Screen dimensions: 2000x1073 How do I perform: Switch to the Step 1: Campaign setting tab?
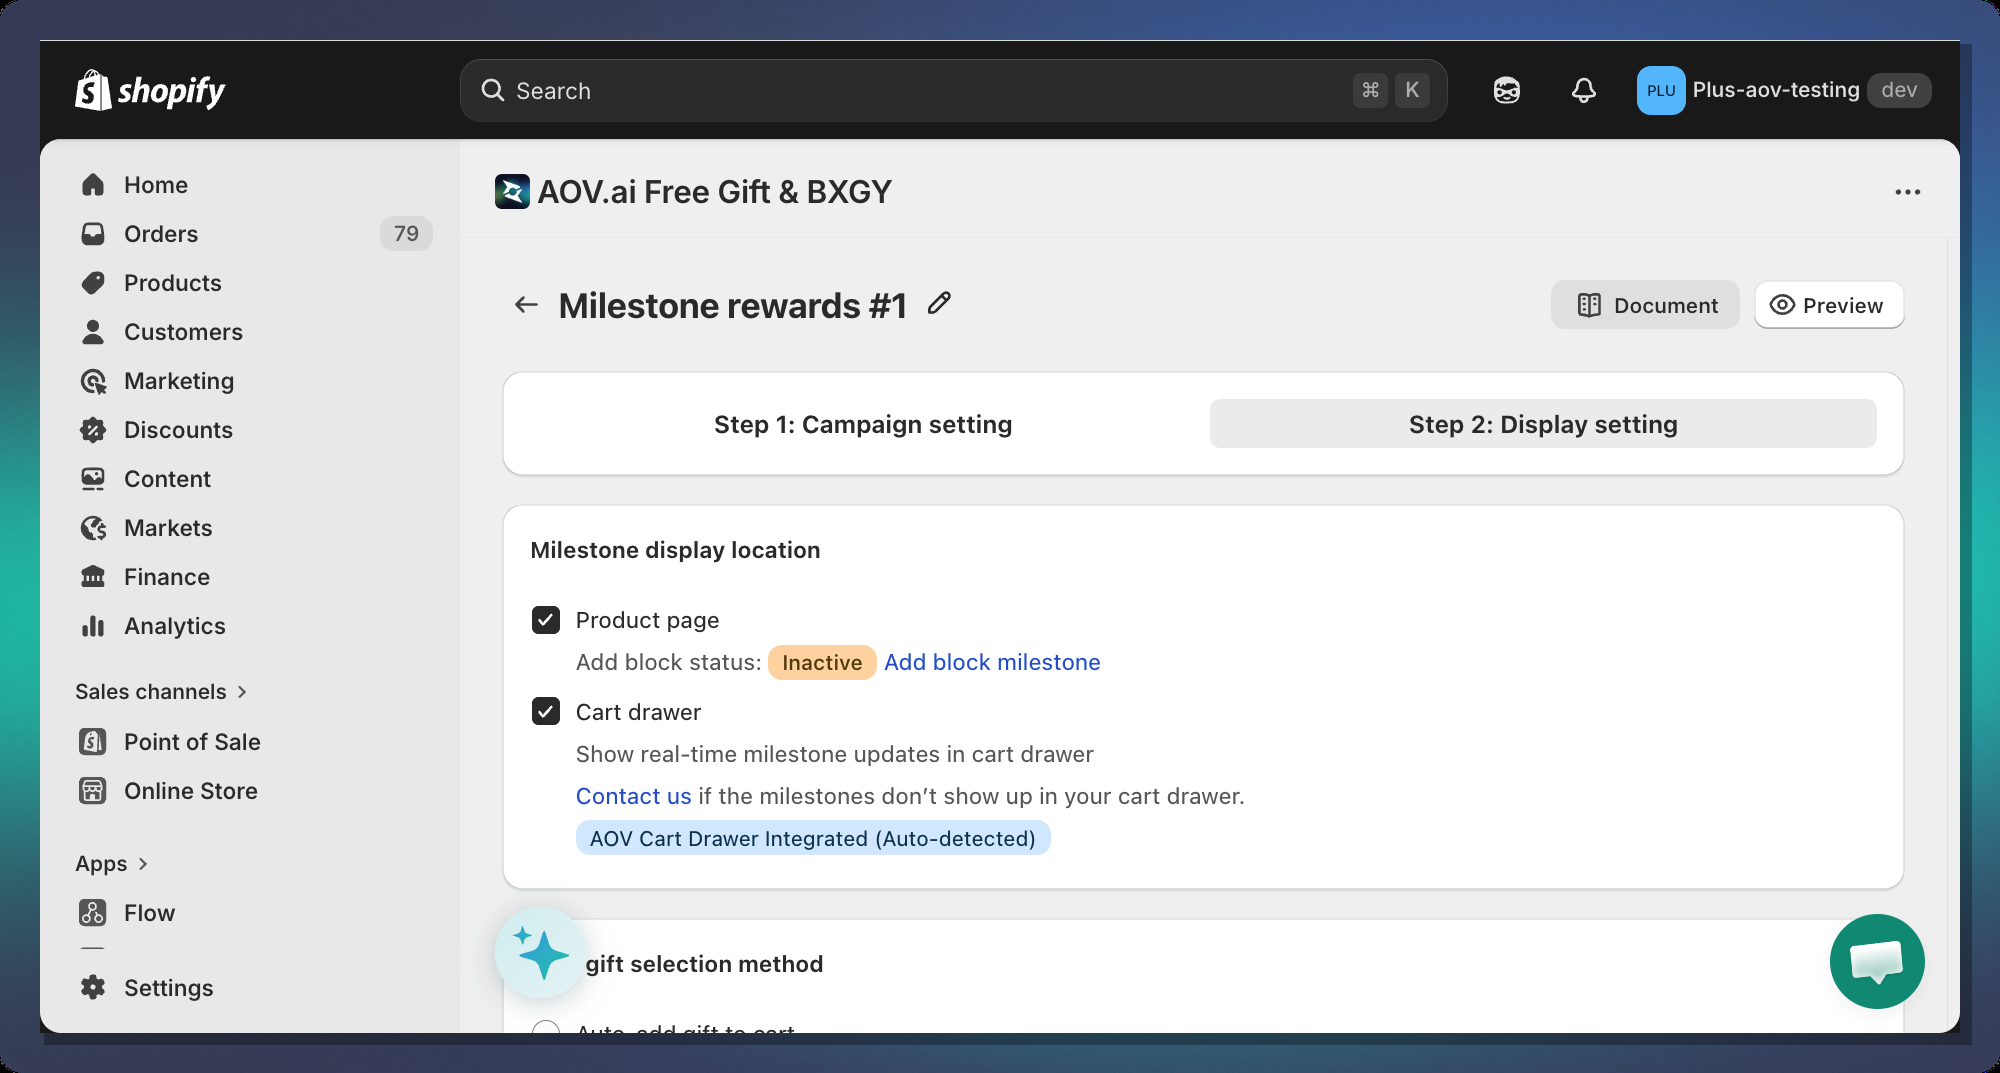point(862,424)
